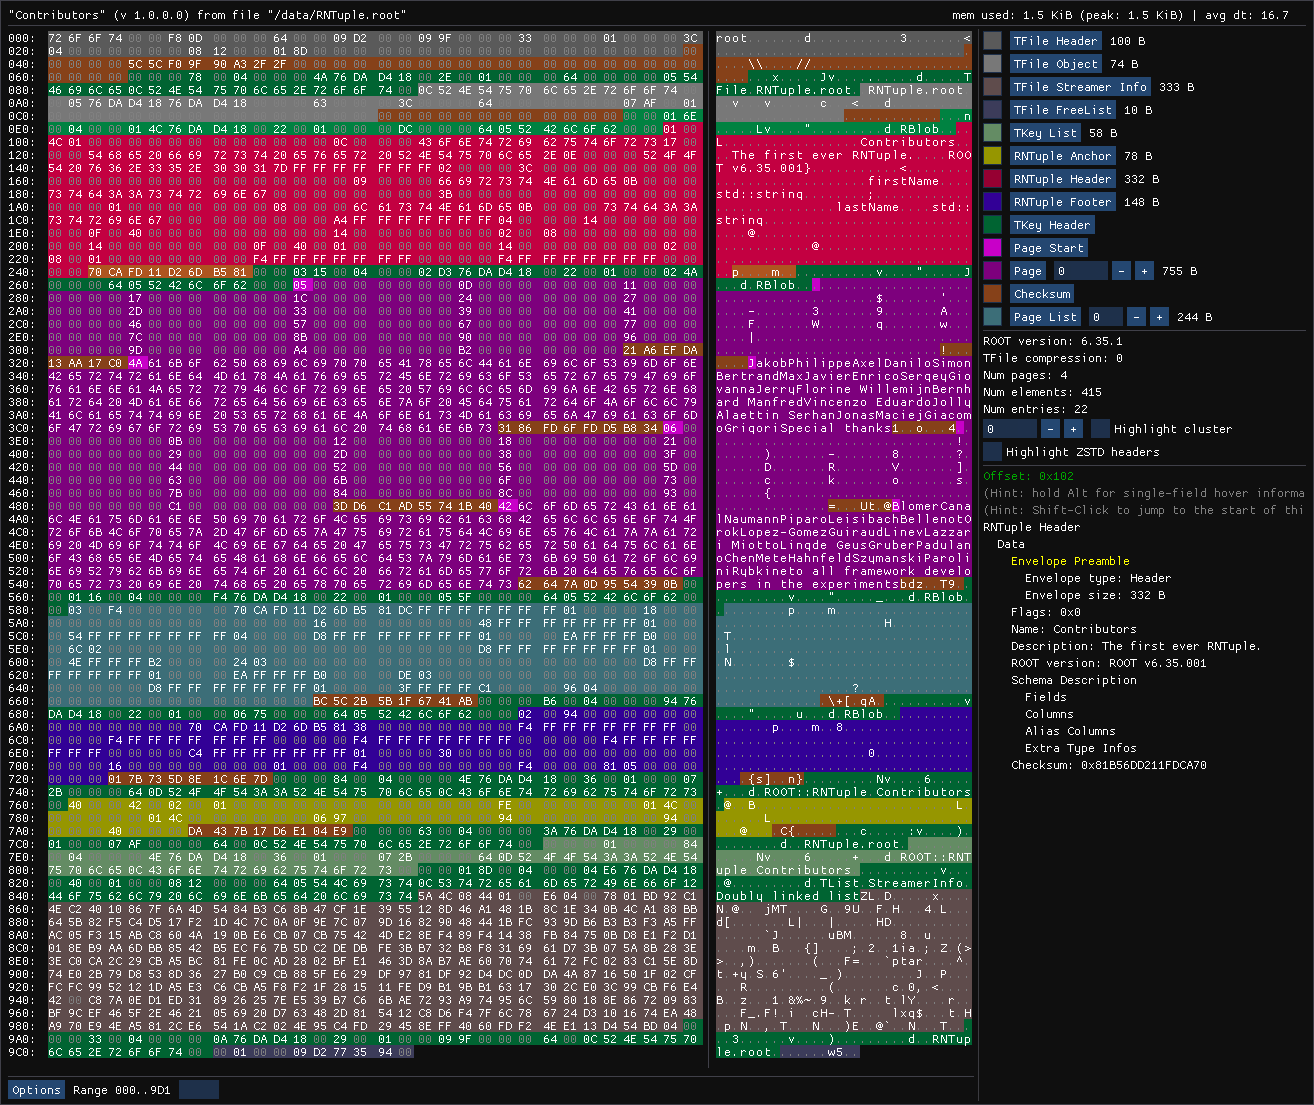
Task: Select the Data tree node
Action: tap(1011, 544)
